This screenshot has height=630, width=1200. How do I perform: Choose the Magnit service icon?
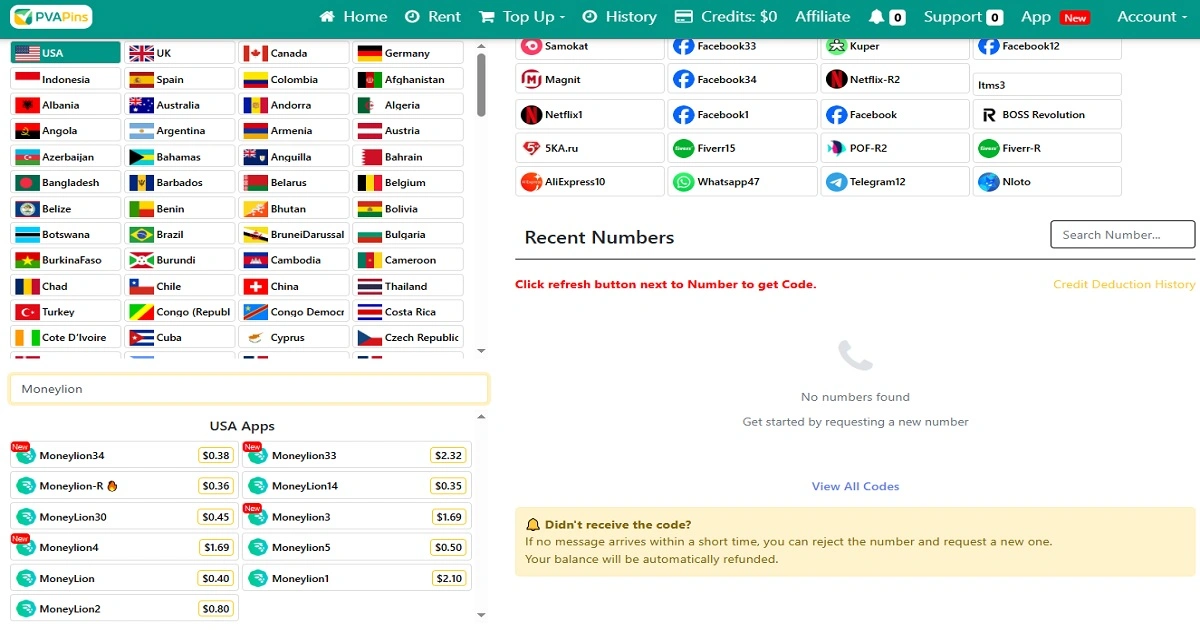531,79
